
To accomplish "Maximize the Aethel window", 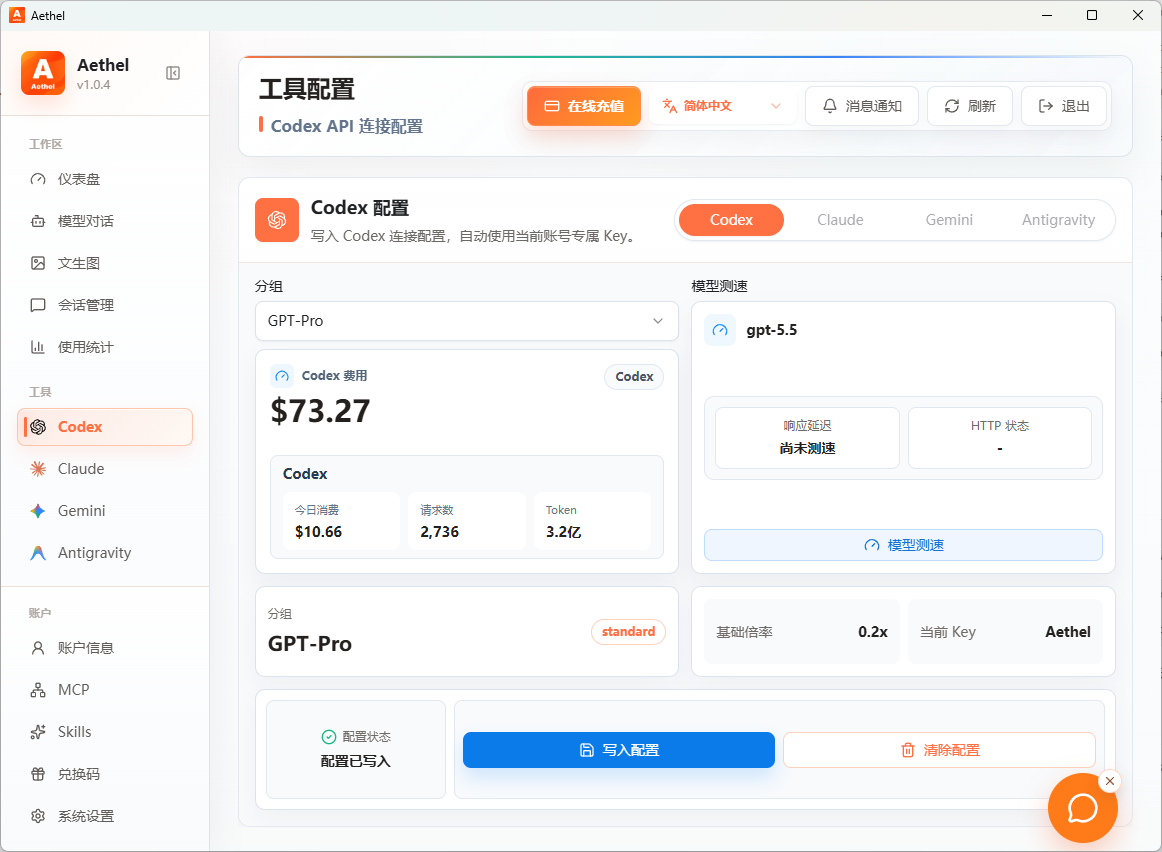I will (x=1092, y=15).
